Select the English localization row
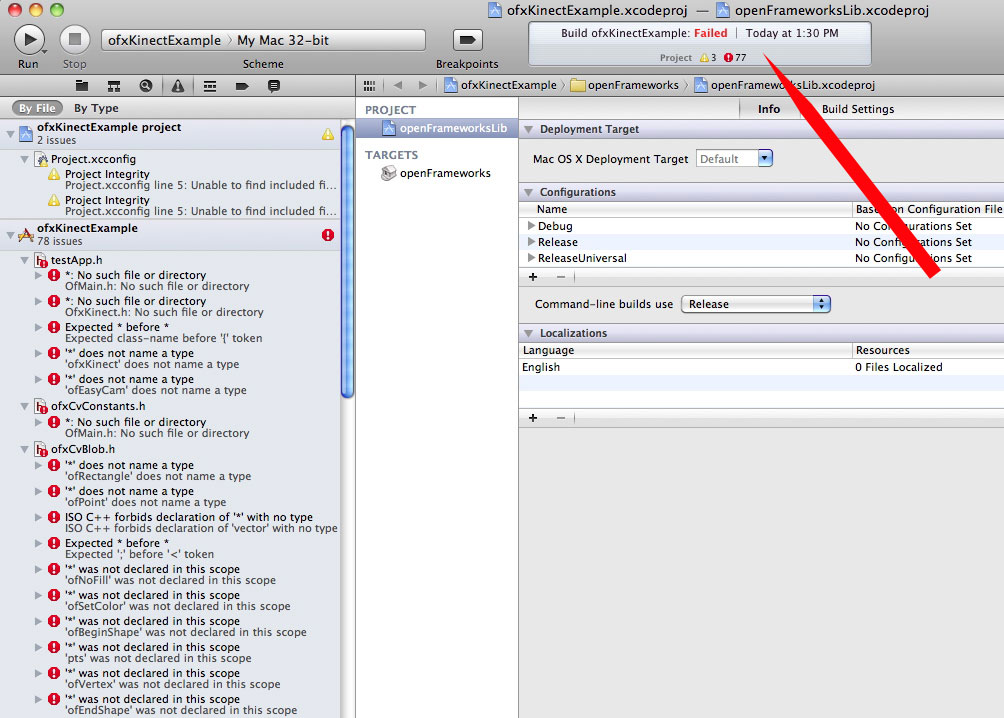 click(x=761, y=367)
